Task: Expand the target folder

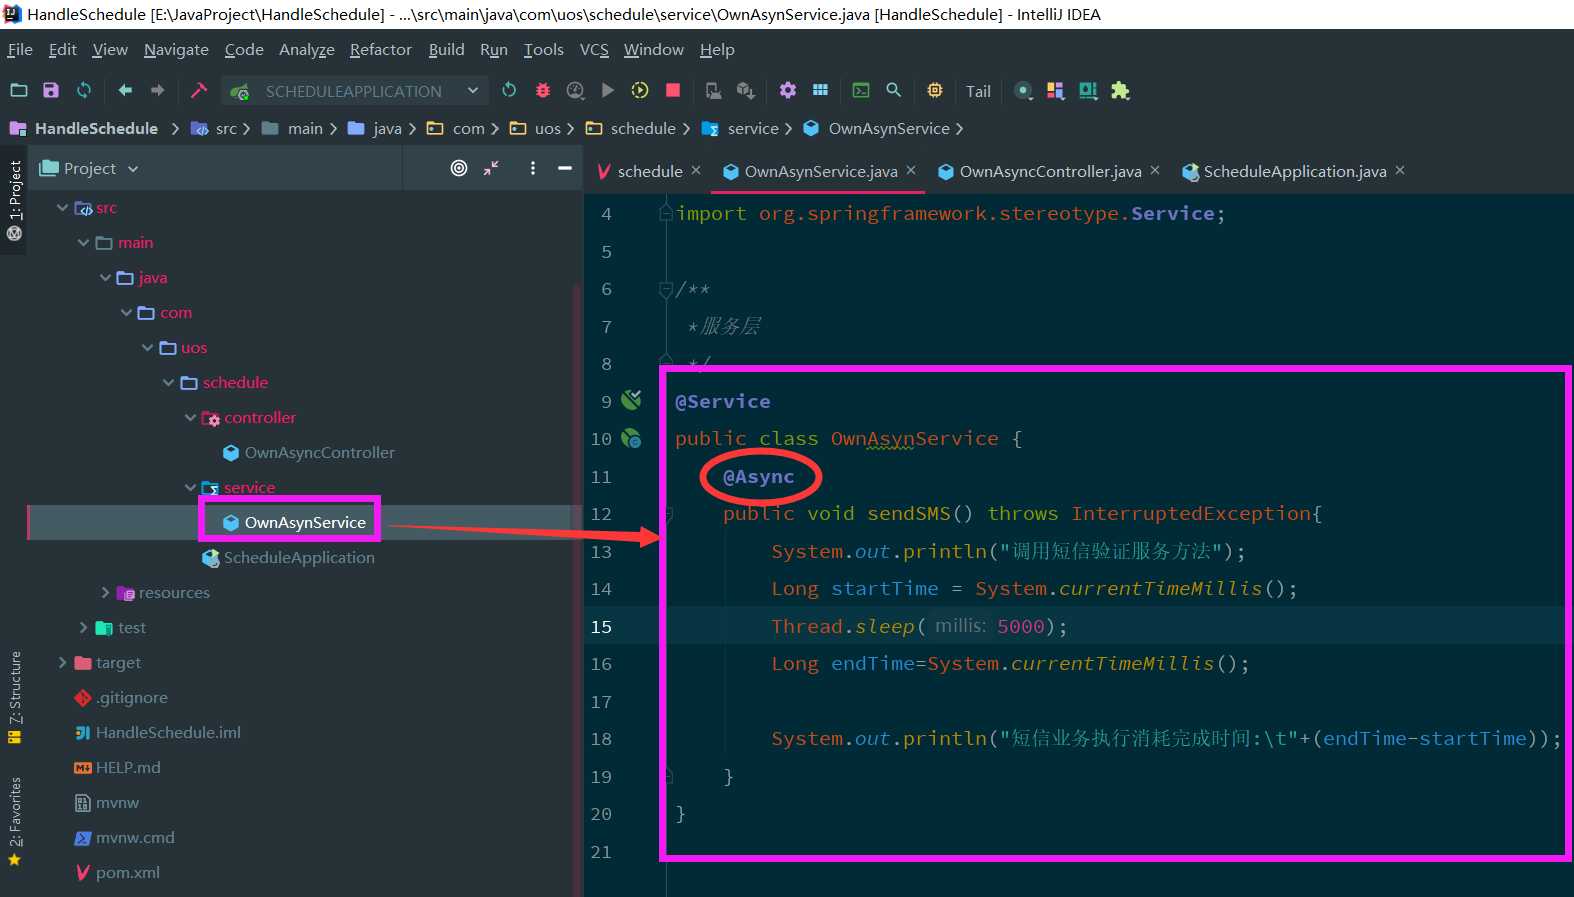Action: pyautogui.click(x=62, y=663)
